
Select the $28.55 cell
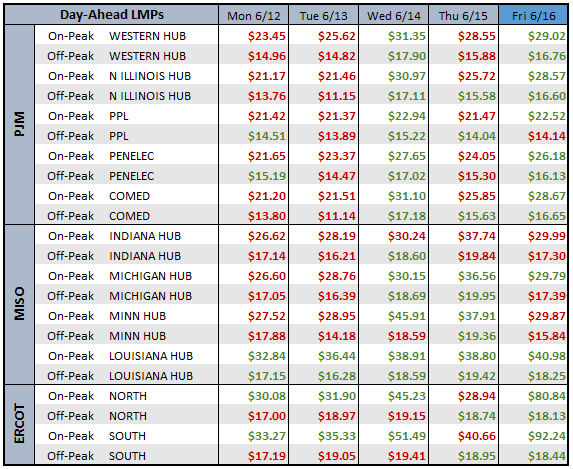[477, 36]
